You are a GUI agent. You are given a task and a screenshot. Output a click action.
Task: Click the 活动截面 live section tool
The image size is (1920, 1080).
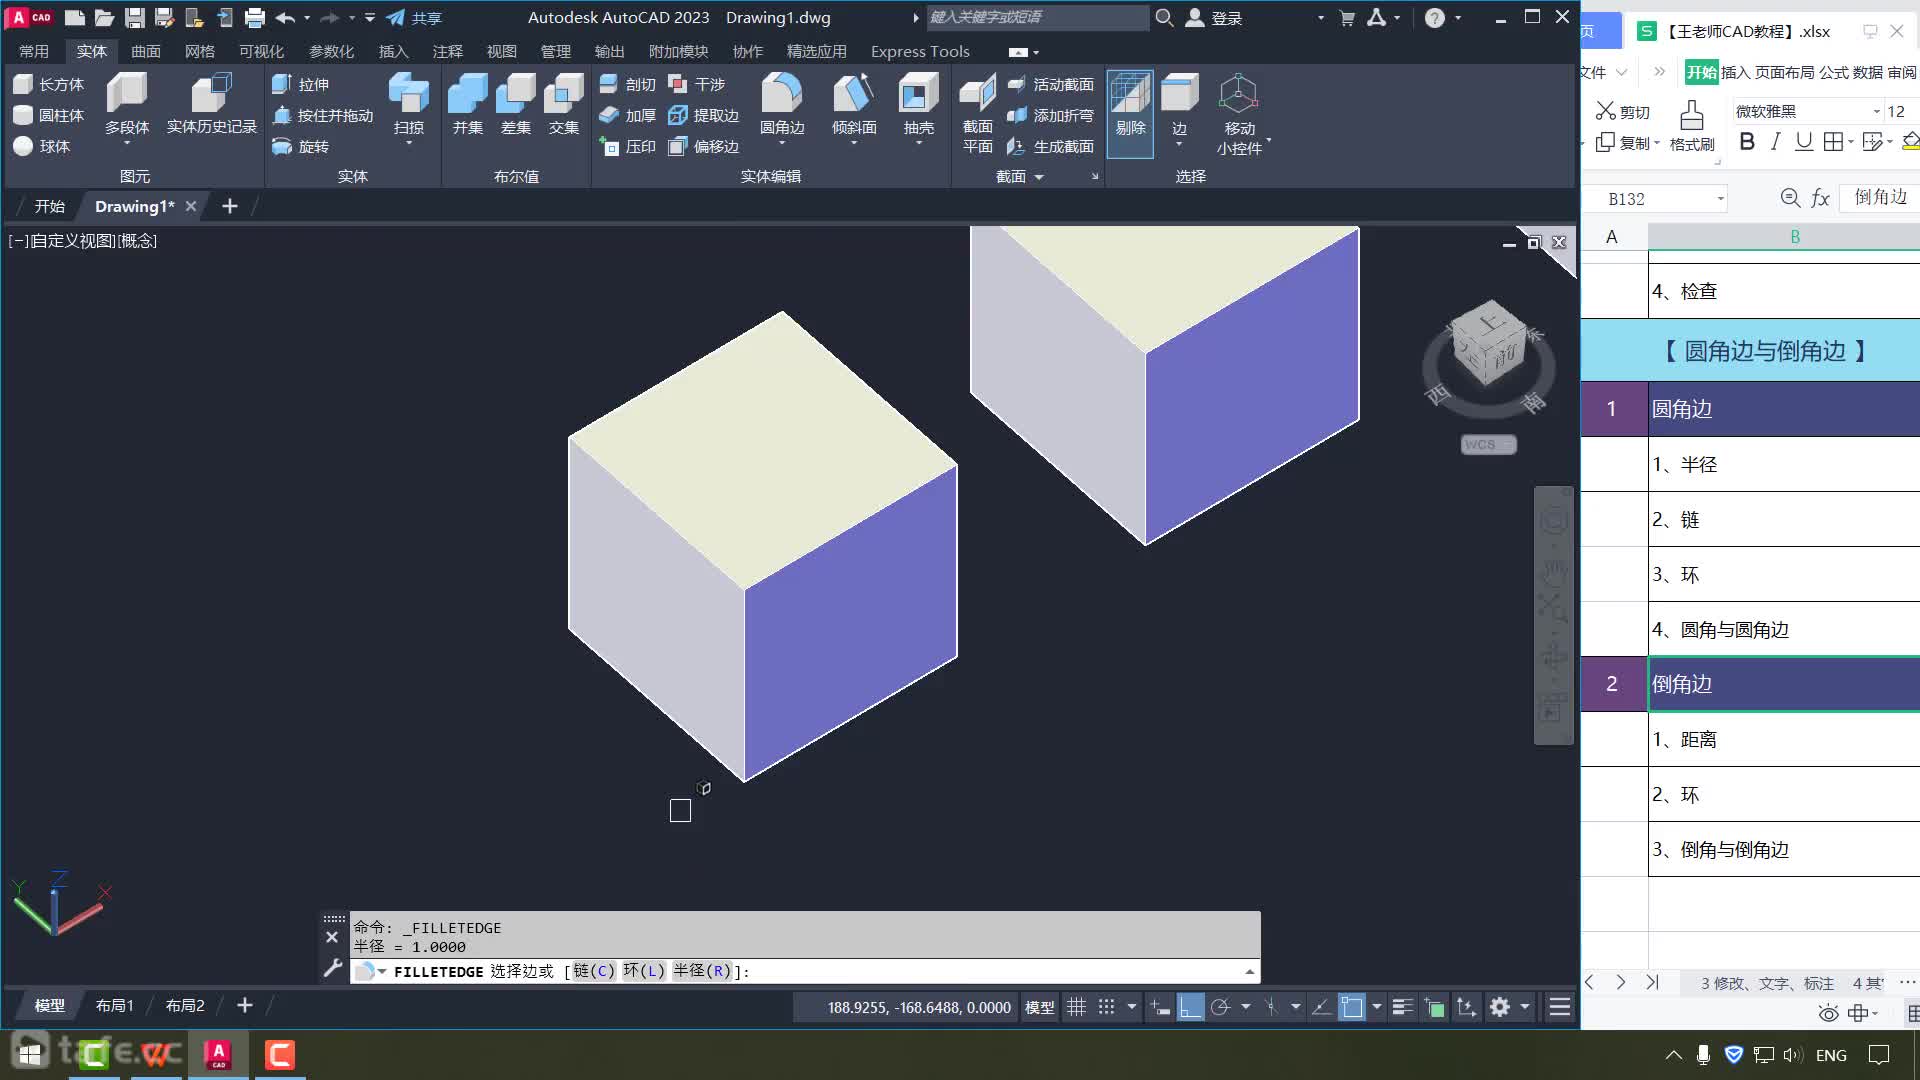click(1051, 85)
